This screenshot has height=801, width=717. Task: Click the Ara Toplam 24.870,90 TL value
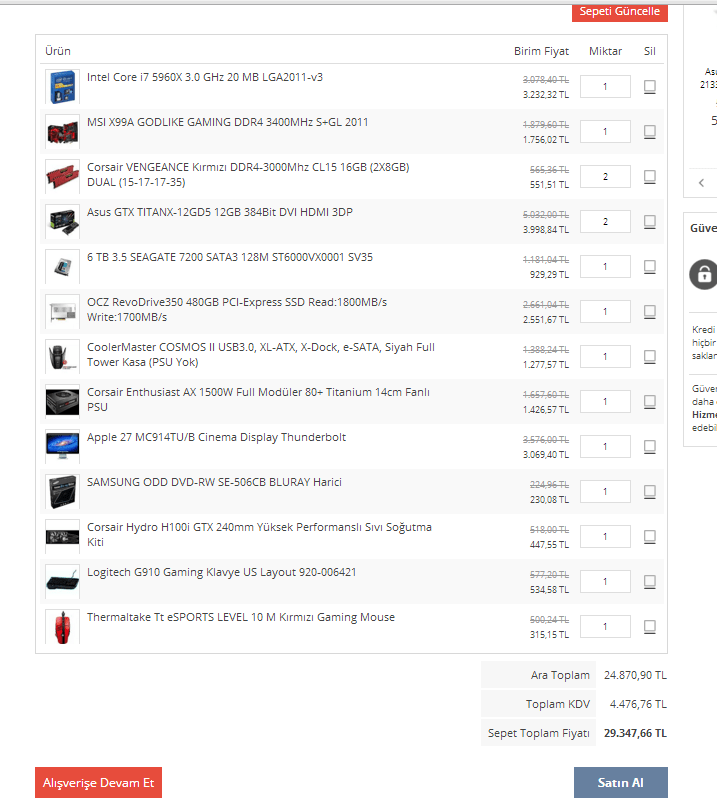coord(635,675)
